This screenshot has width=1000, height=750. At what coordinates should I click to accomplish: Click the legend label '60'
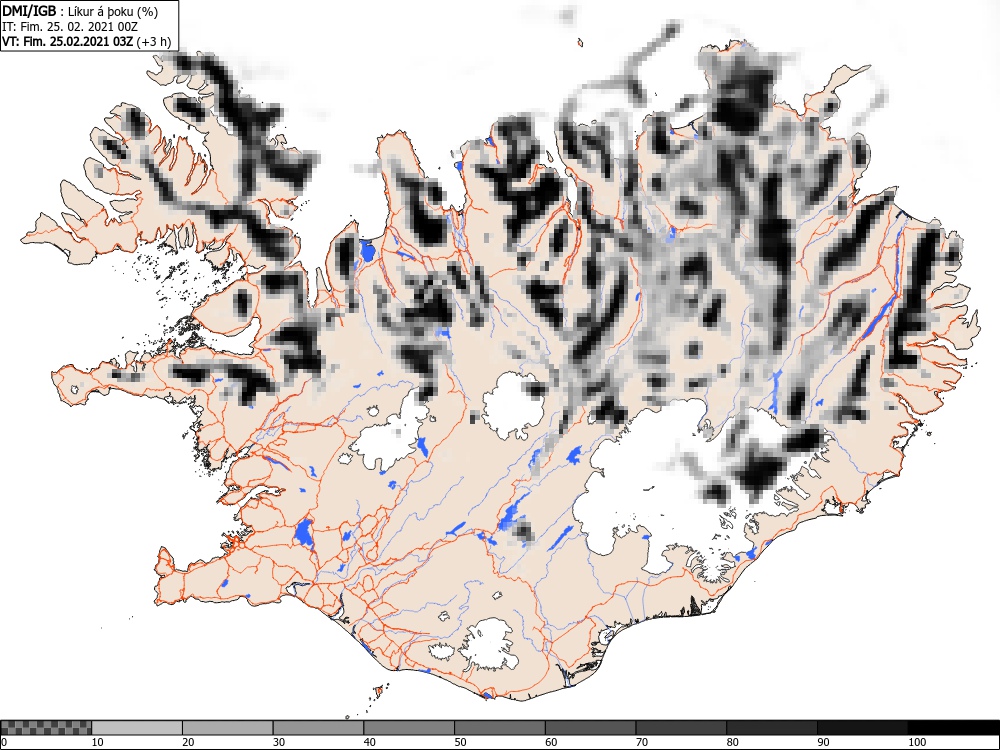[551, 742]
